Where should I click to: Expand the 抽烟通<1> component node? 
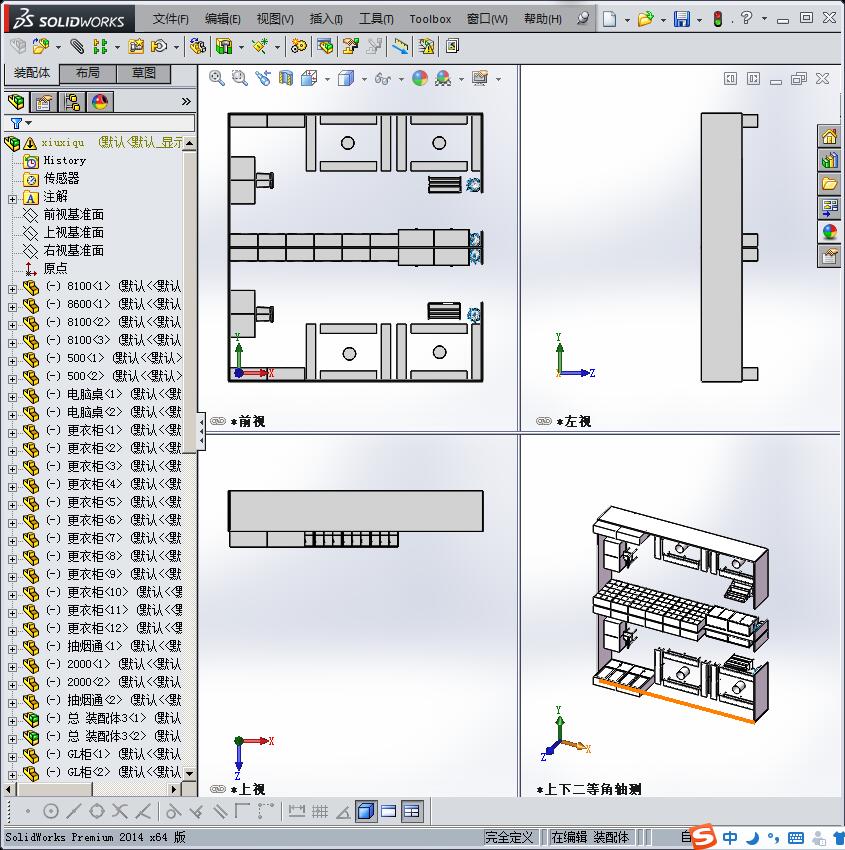[12, 649]
